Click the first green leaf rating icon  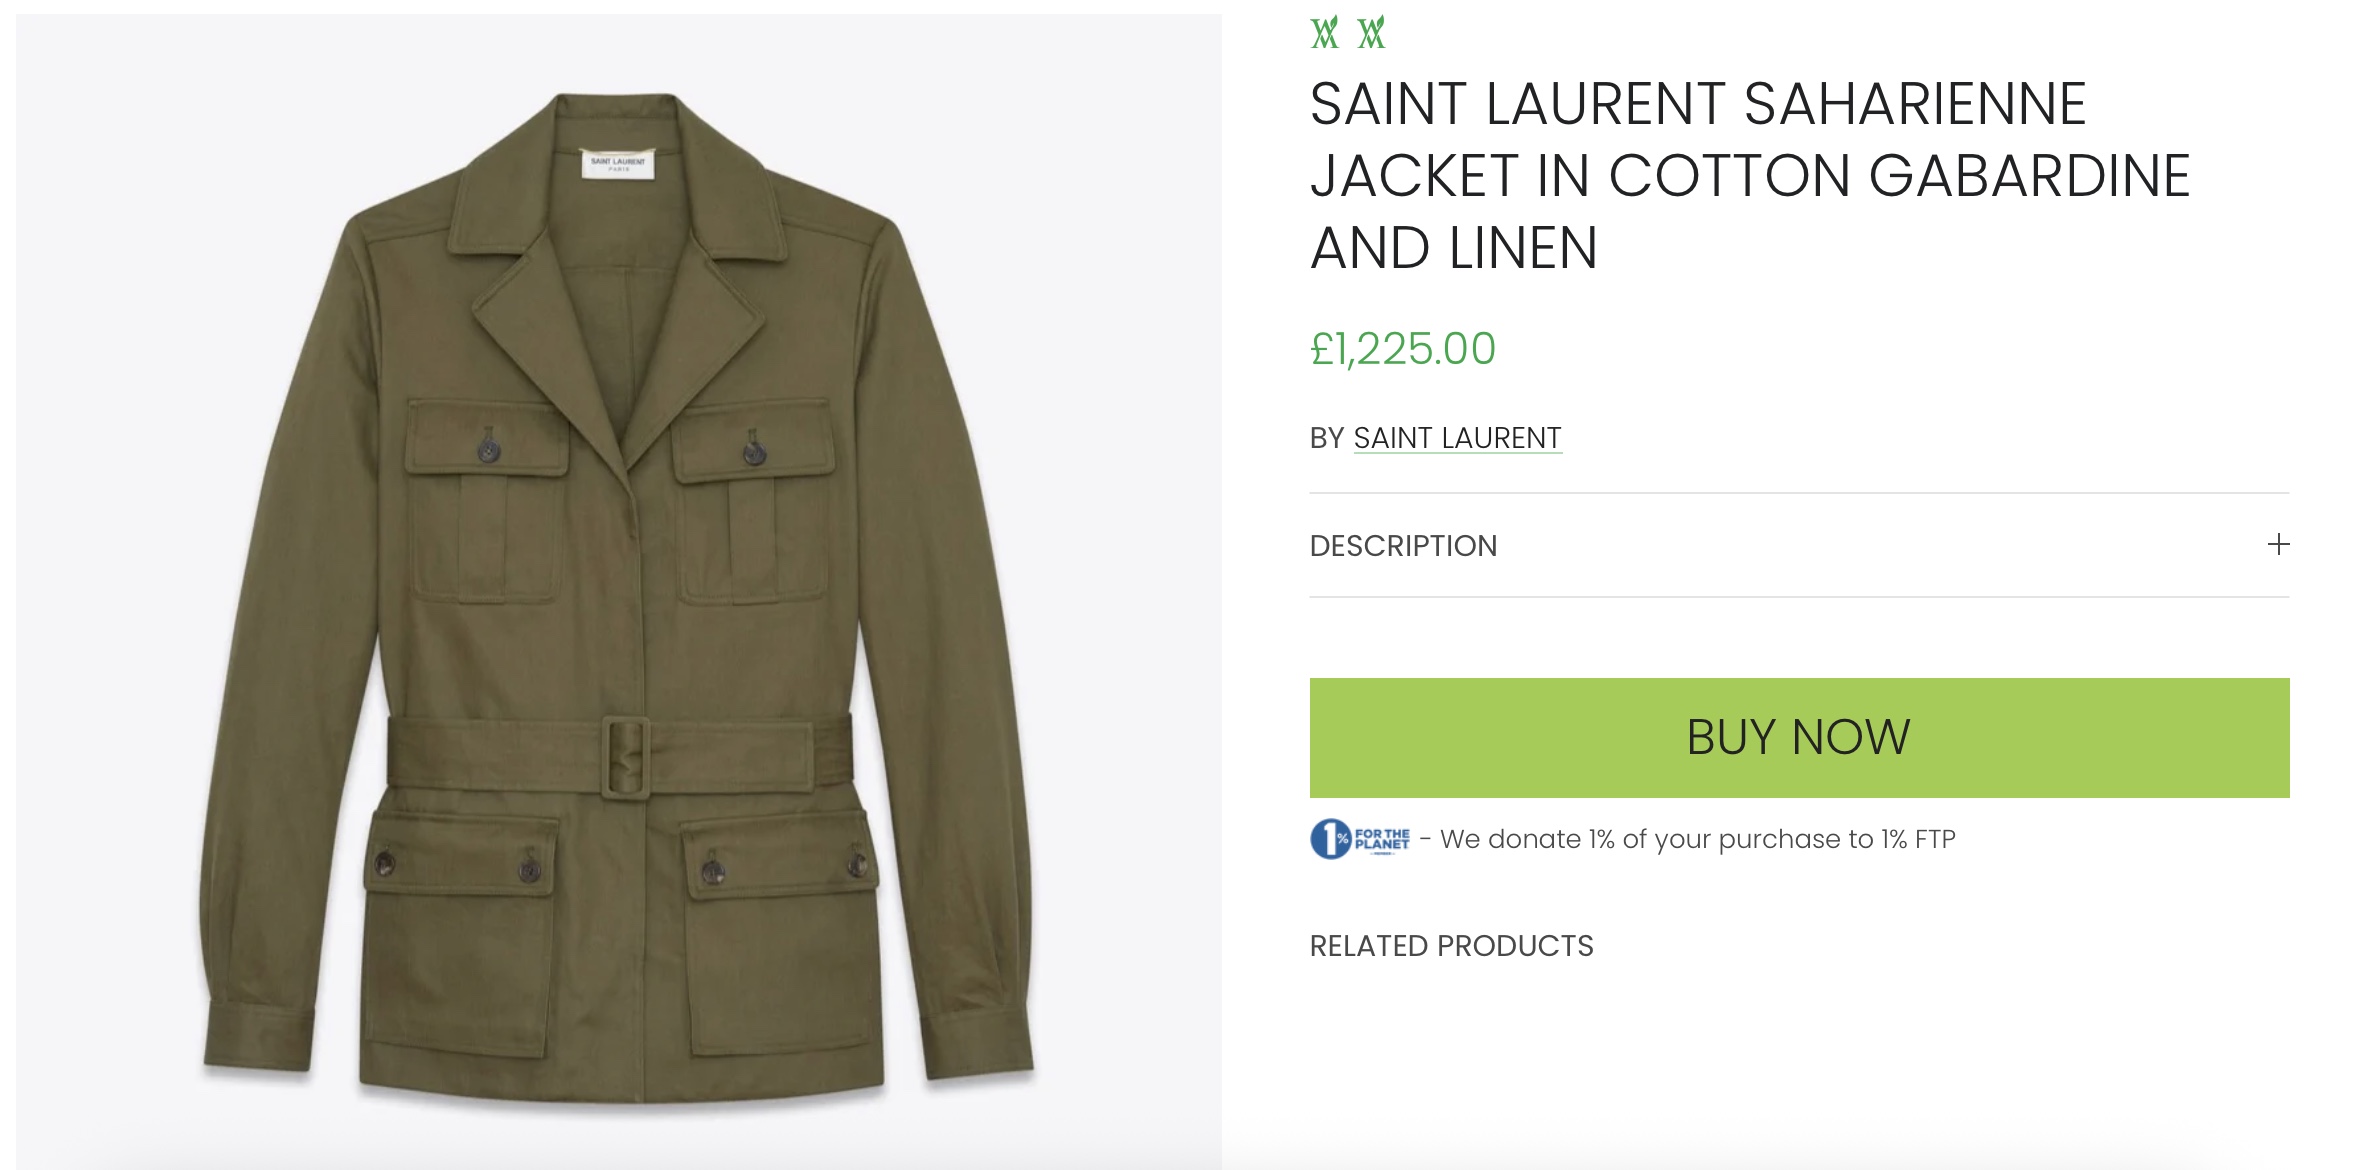pos(1324,33)
